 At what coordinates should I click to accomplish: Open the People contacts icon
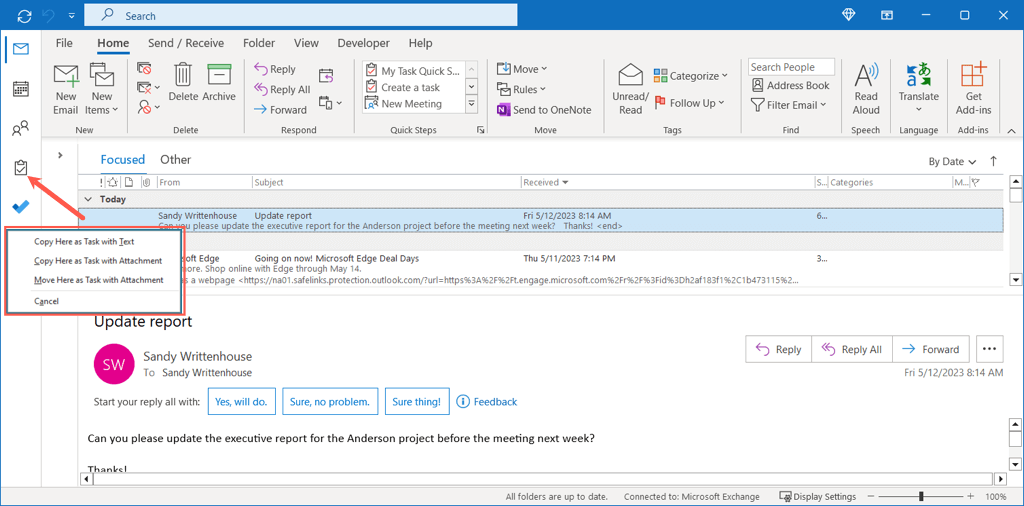tap(20, 129)
